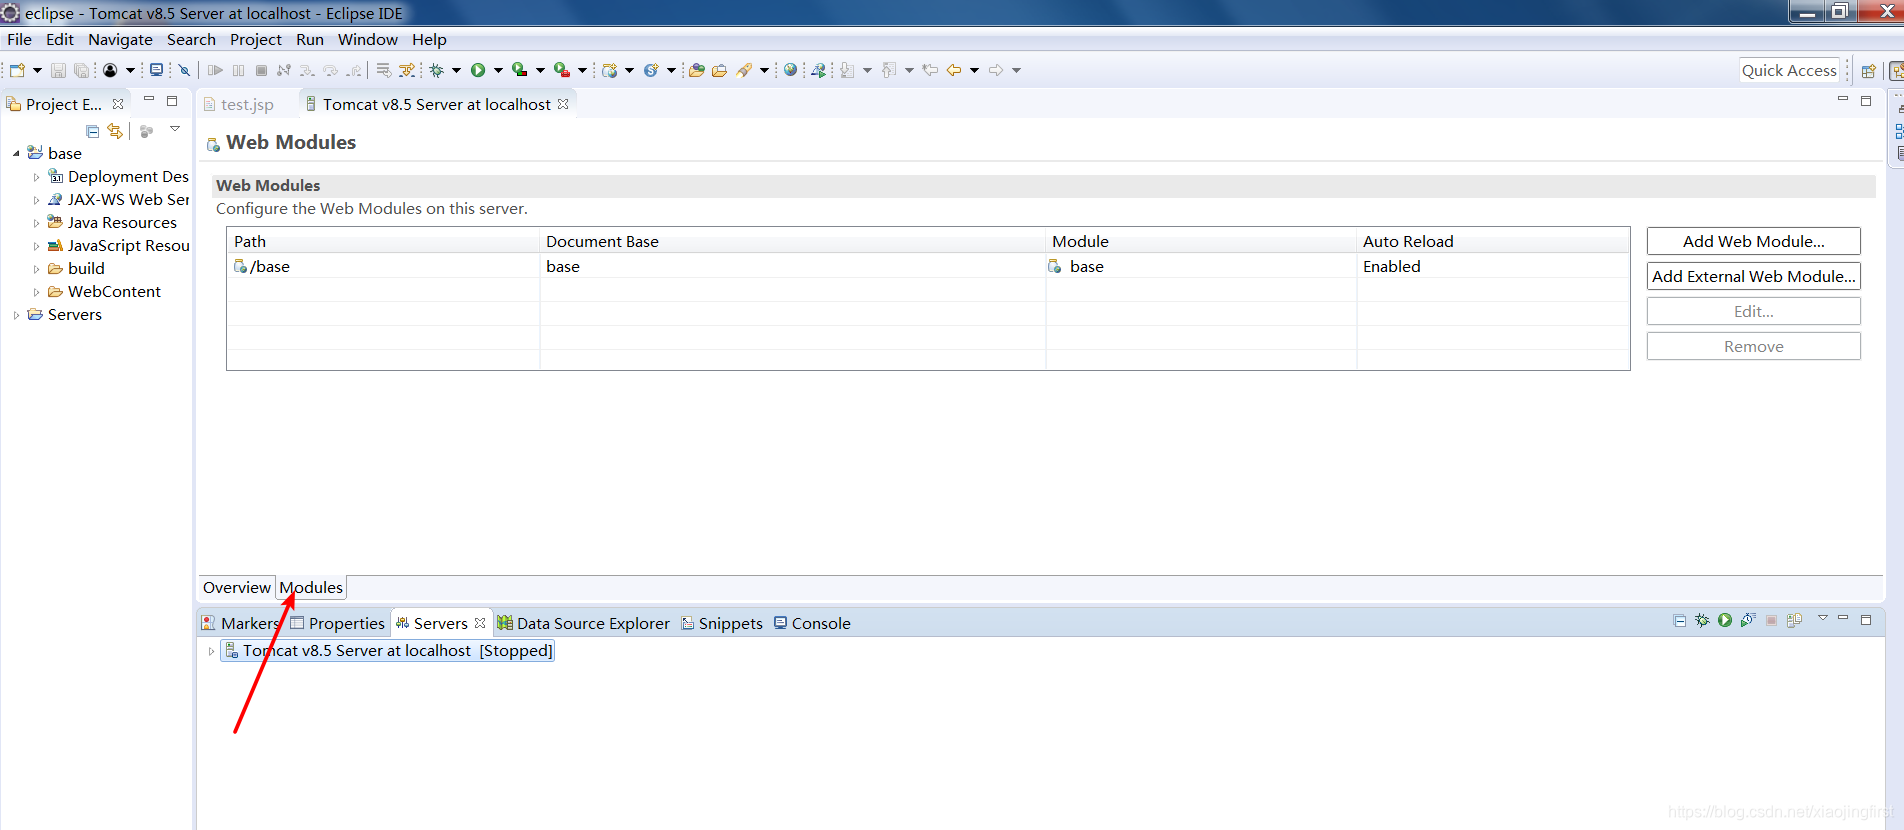1904x830 pixels.
Task: Click the green Run button in main toolbar
Action: 478,70
